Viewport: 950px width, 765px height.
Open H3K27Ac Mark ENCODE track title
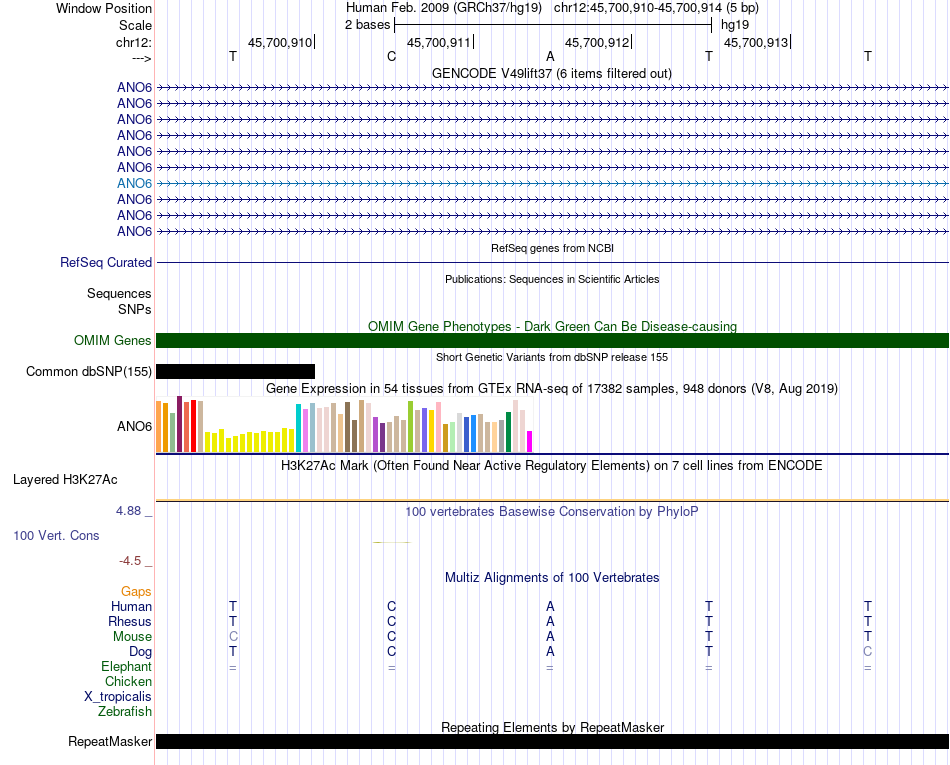point(552,466)
